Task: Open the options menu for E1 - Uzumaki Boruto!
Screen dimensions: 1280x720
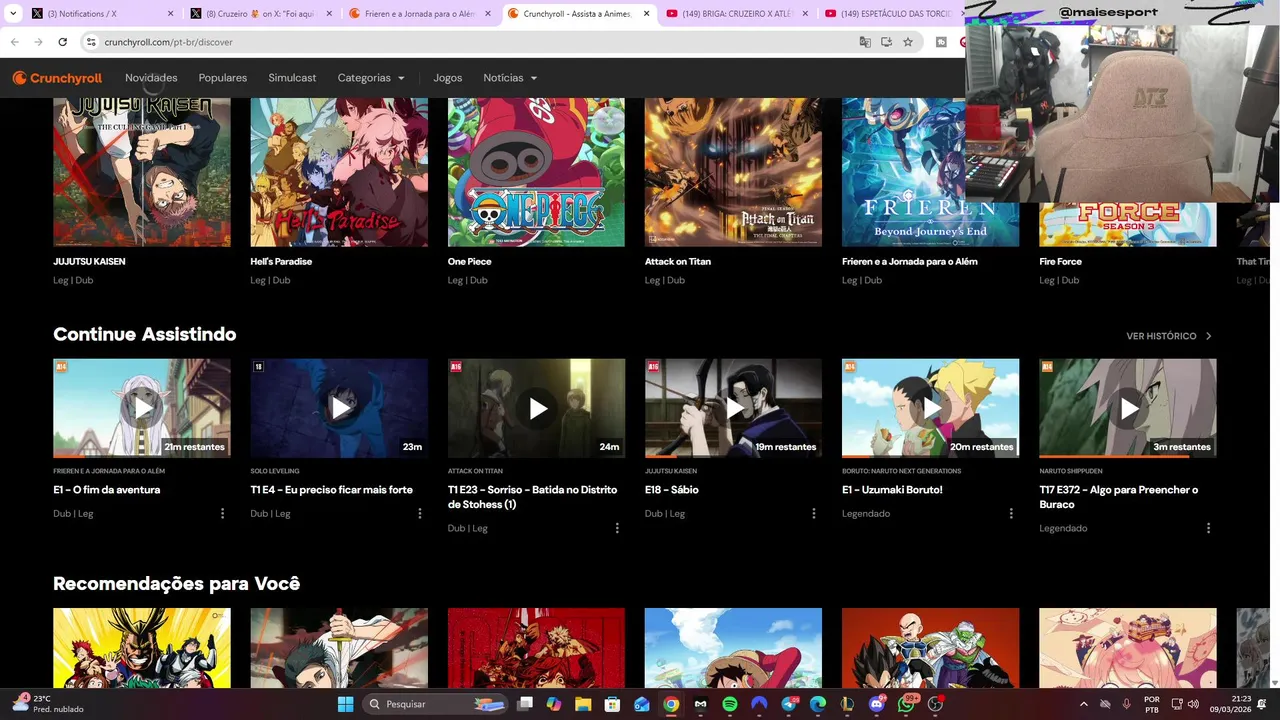Action: click(x=1011, y=513)
